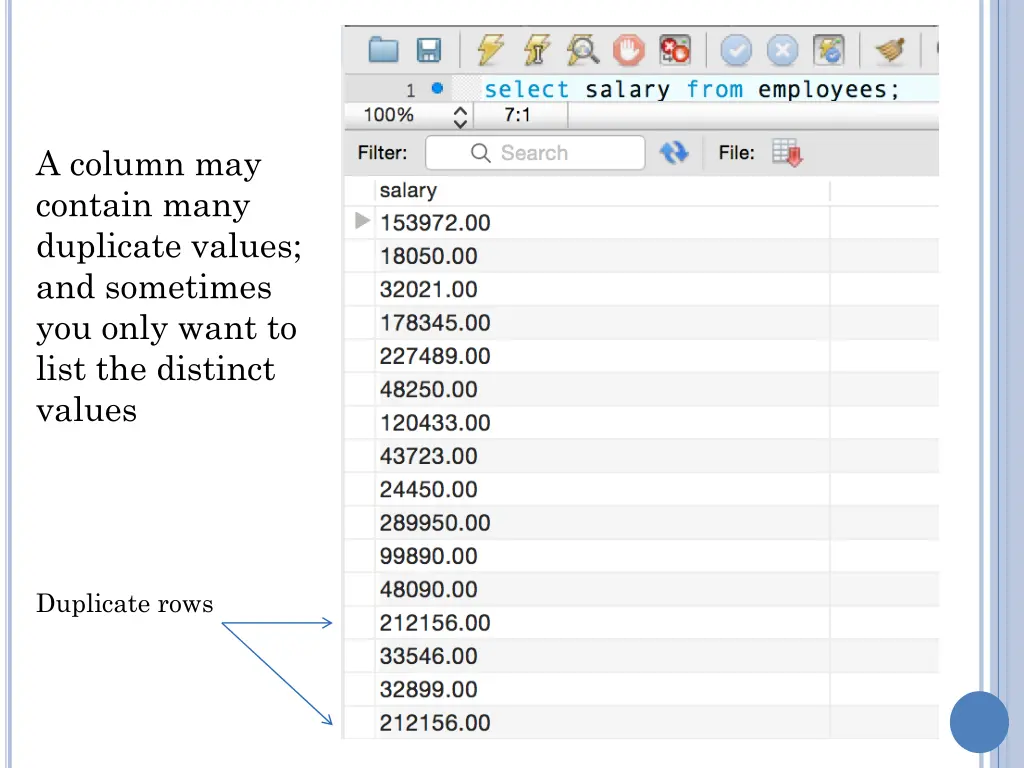The width and height of the screenshot is (1024, 768).
Task: Select the cell 99890.00
Action: point(603,556)
